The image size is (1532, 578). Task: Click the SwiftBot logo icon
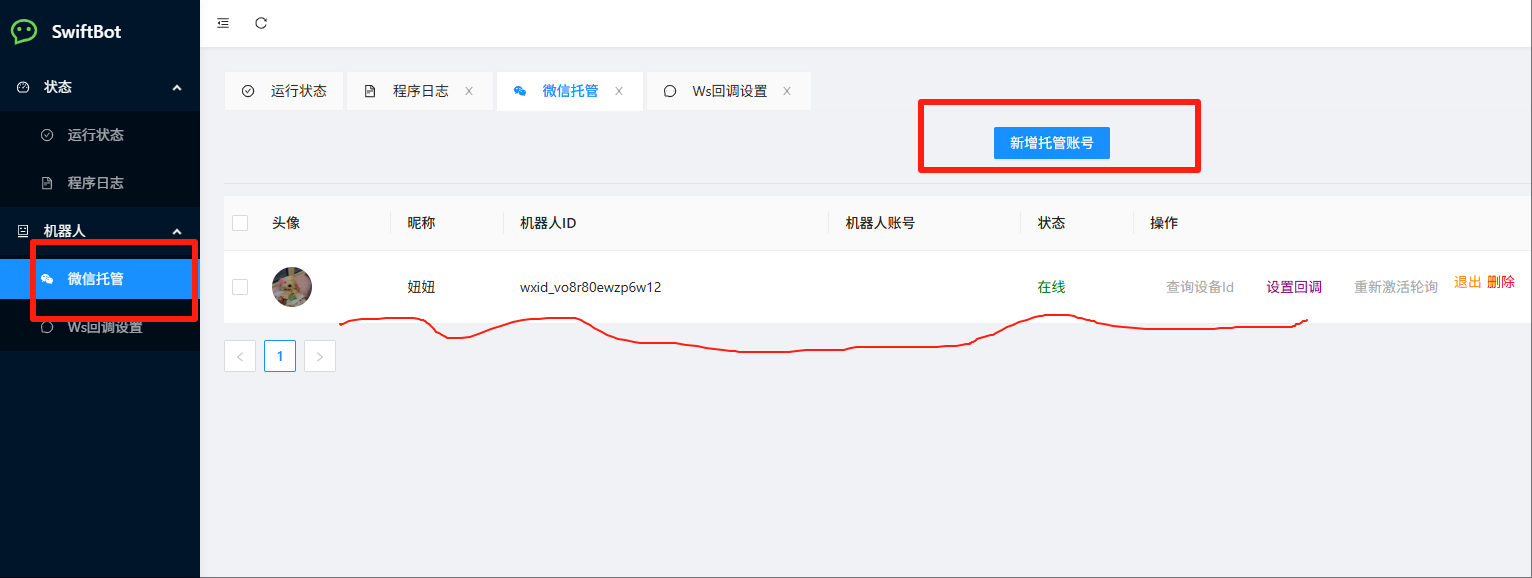24,31
